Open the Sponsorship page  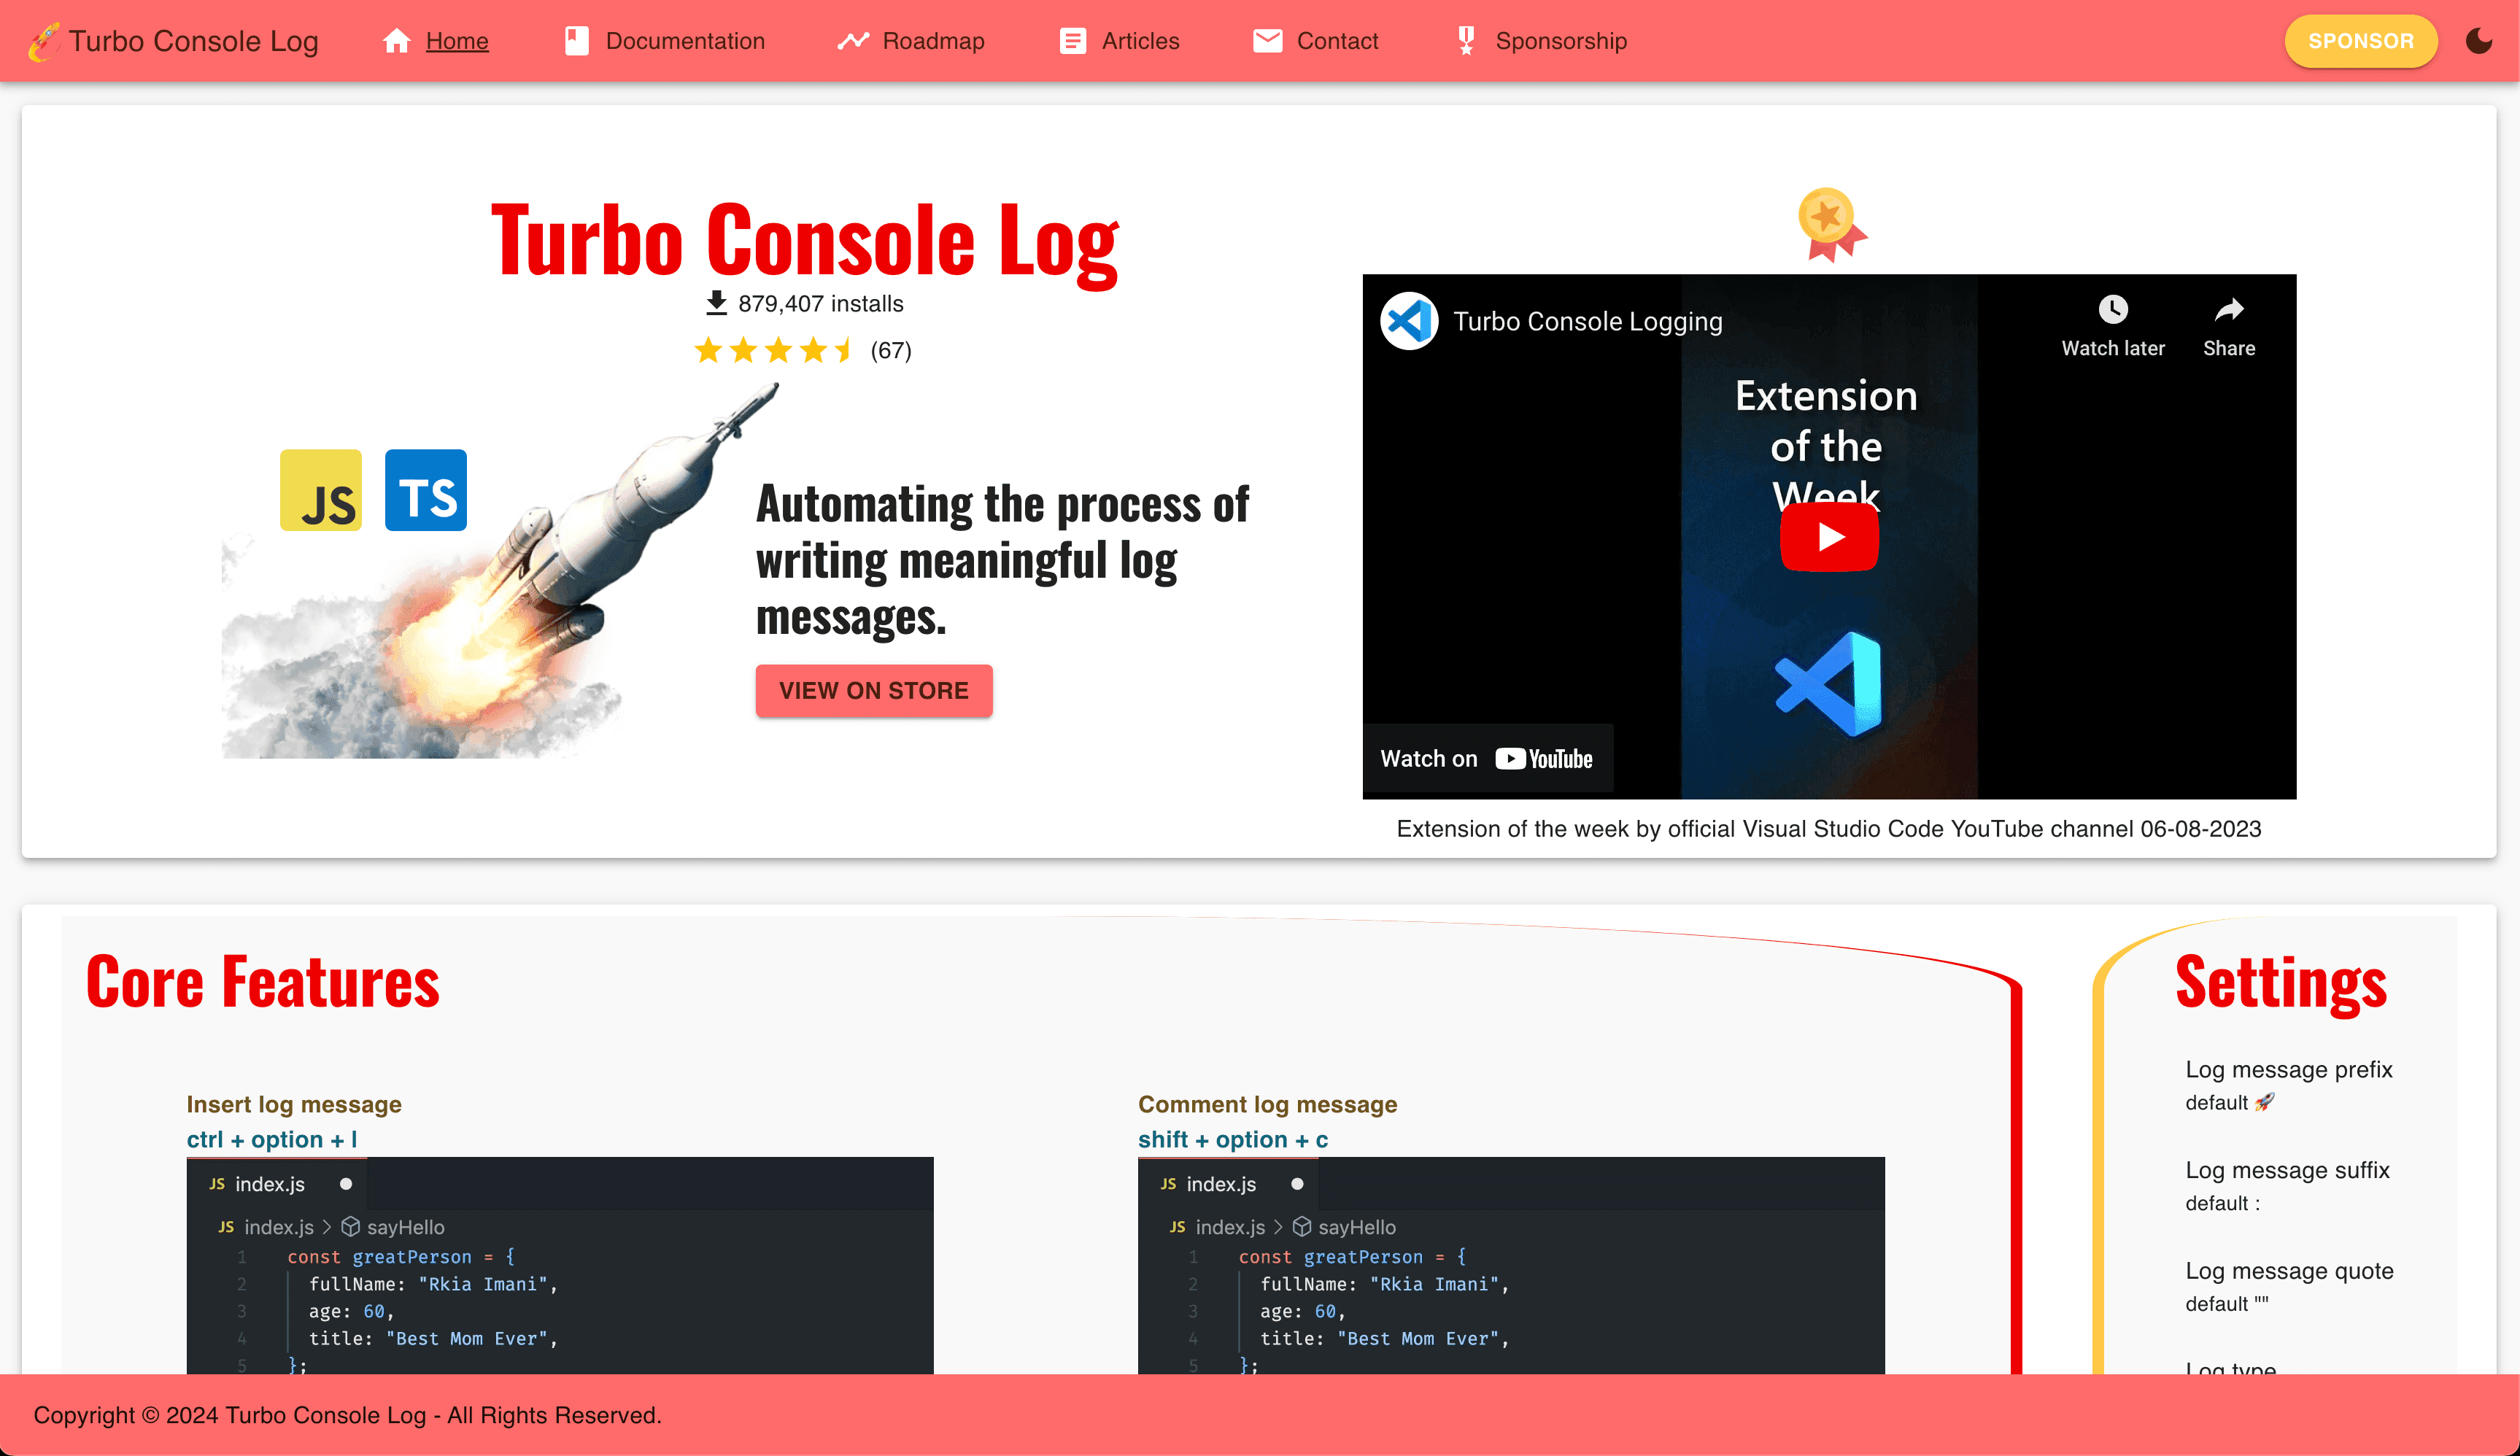pos(1561,41)
